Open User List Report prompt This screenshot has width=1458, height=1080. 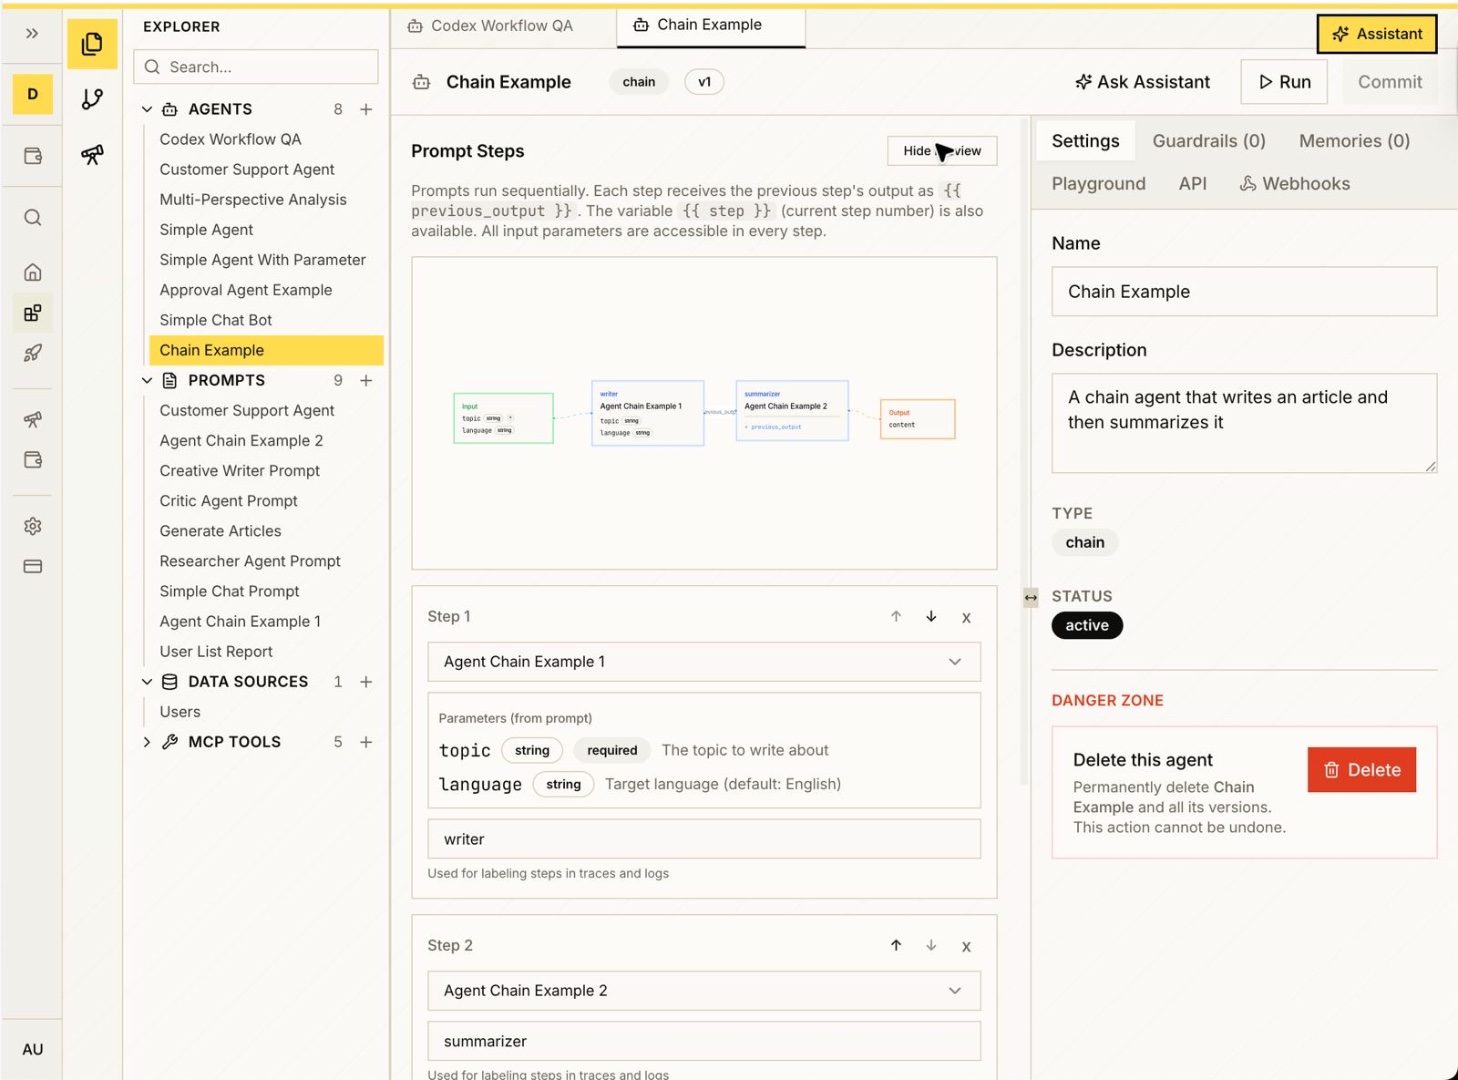coord(216,651)
